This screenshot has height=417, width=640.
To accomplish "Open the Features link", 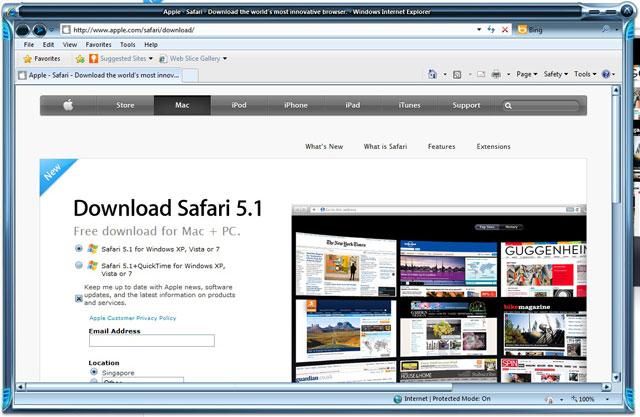I will [x=441, y=146].
